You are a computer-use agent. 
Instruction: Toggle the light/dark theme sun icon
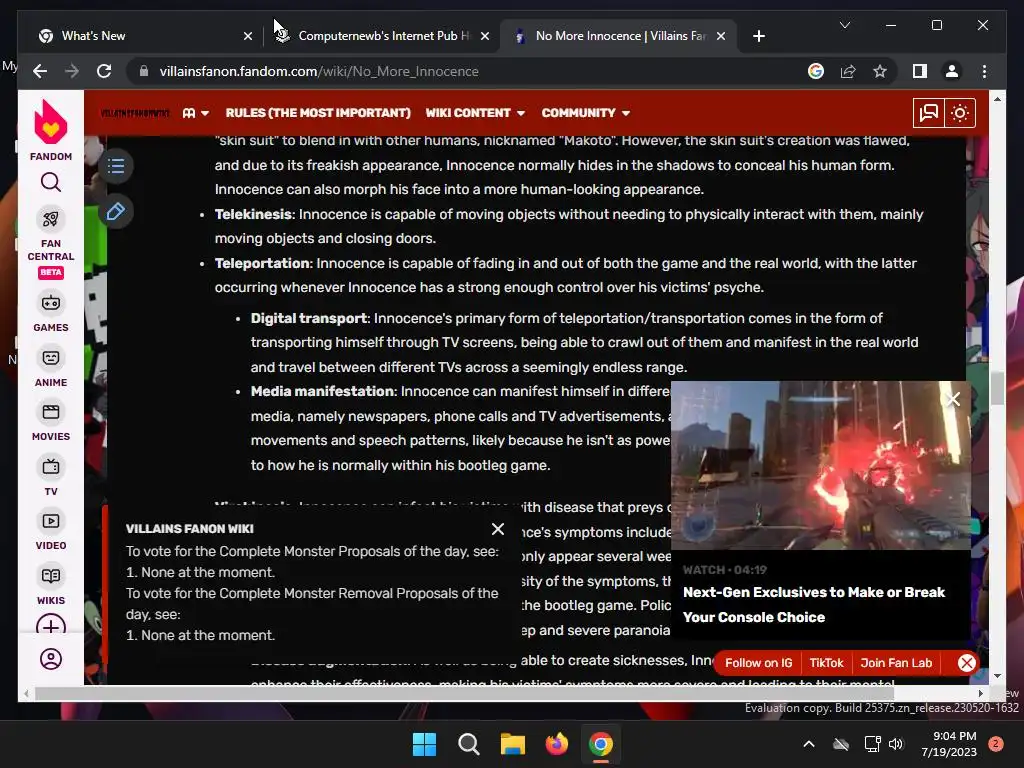pyautogui.click(x=959, y=113)
